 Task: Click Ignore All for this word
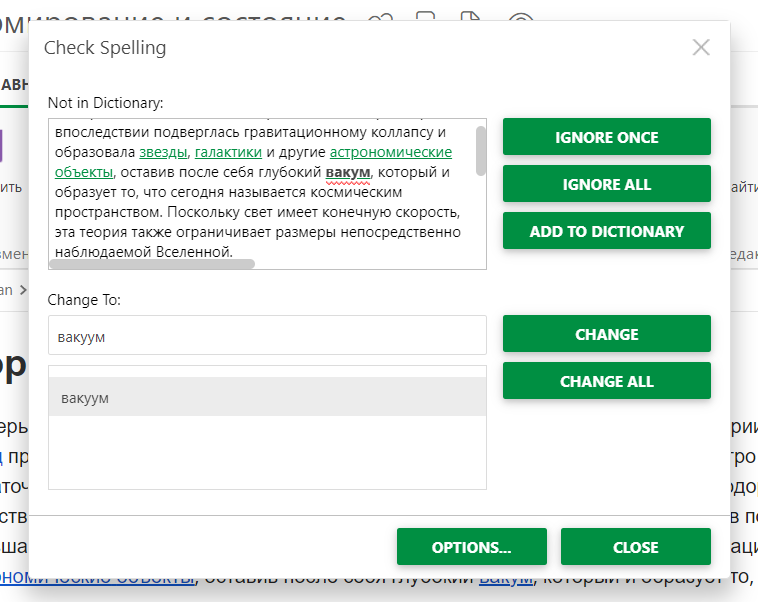(x=606, y=184)
